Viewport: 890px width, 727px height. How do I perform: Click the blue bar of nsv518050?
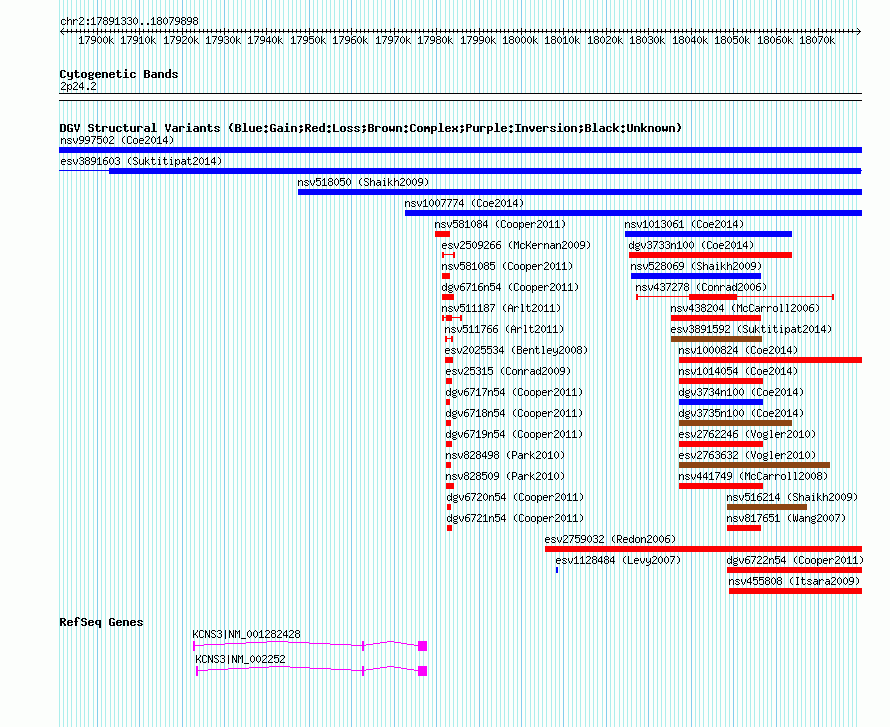tap(580, 192)
